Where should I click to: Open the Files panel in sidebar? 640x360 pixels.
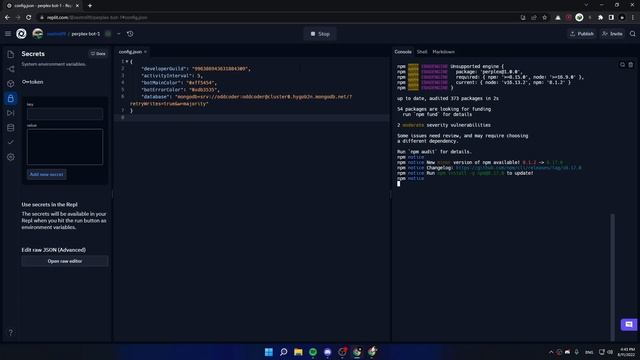(11, 54)
